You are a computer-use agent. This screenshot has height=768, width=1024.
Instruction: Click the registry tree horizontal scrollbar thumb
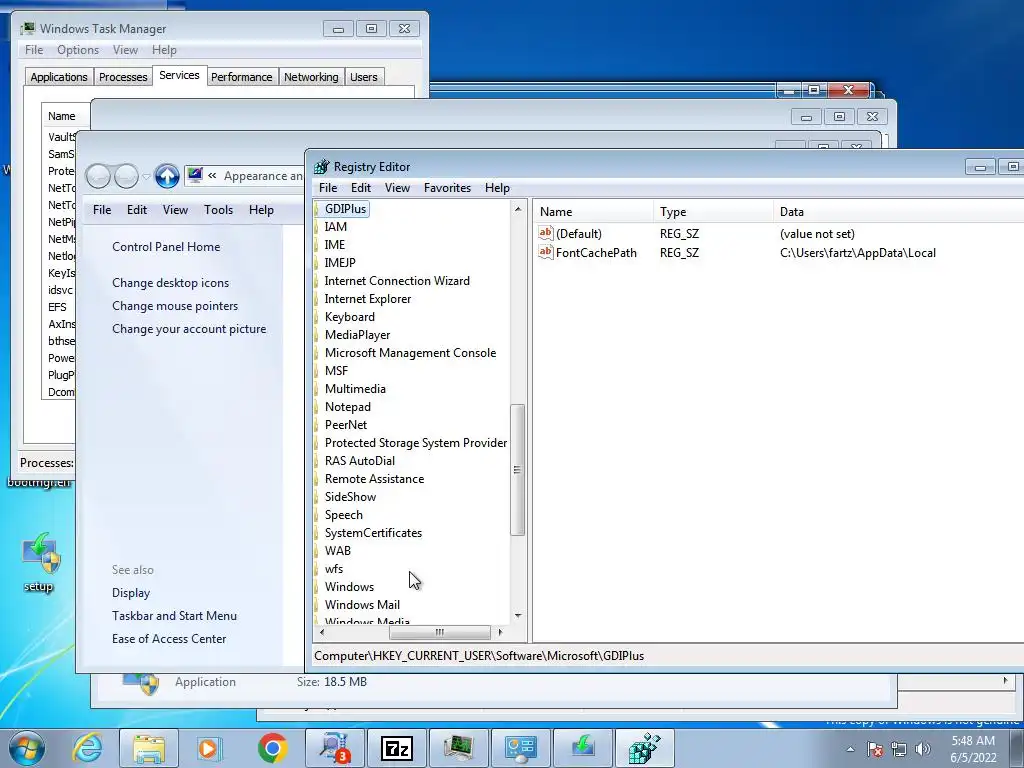tap(440, 632)
